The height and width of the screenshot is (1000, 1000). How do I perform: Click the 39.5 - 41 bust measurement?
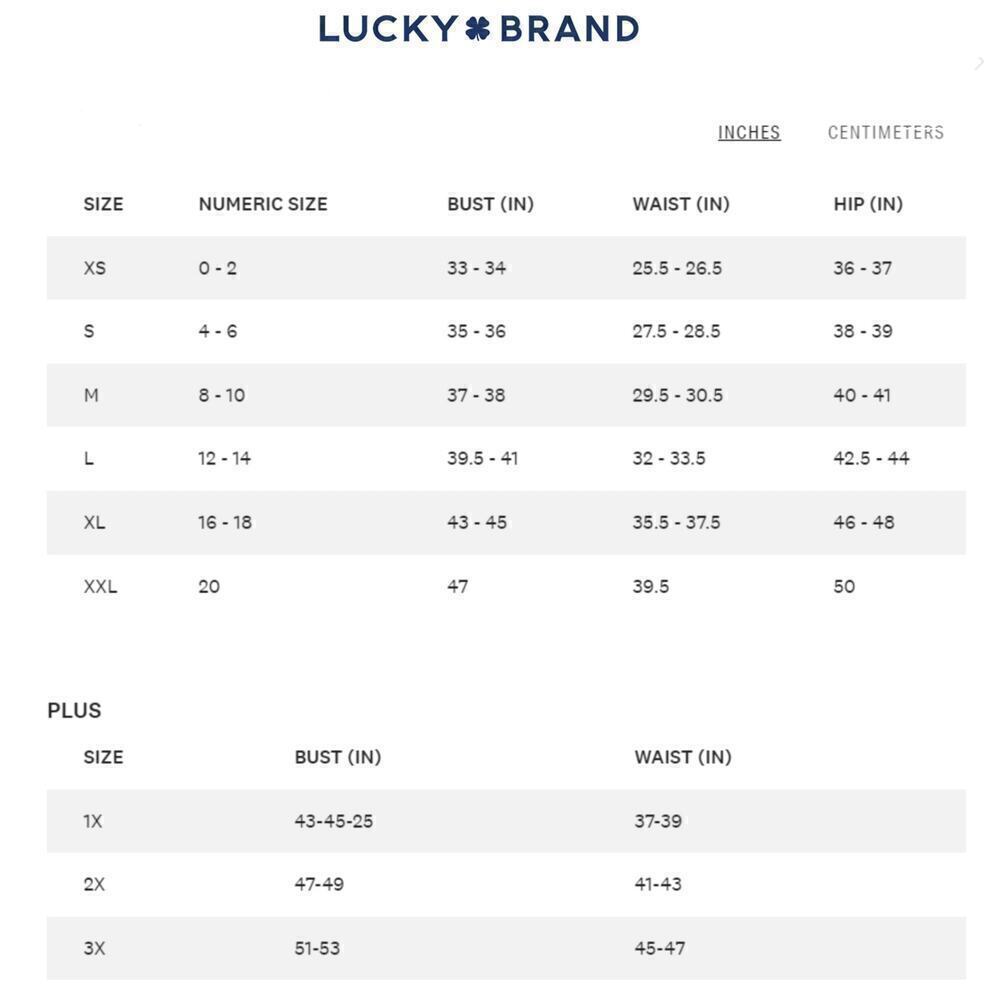coord(482,458)
